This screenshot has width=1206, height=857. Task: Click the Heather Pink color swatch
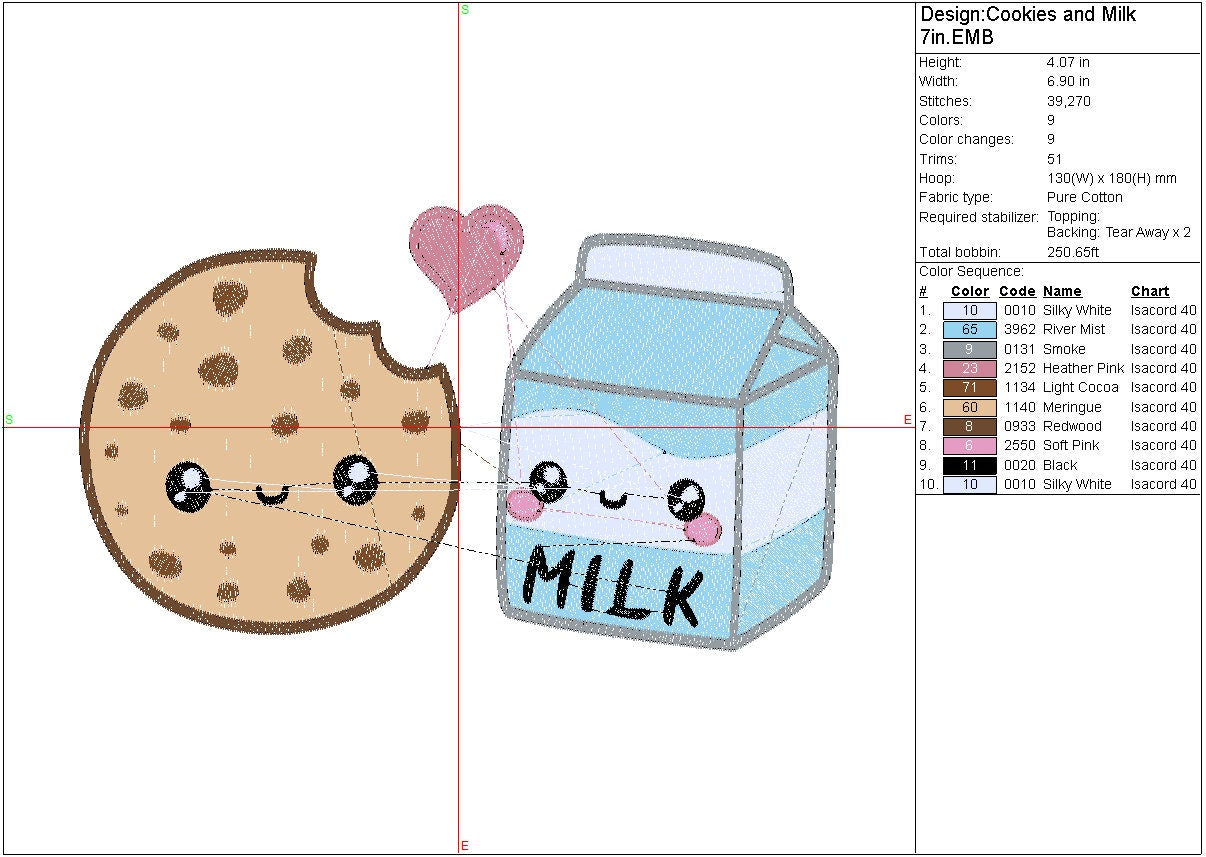coord(969,369)
